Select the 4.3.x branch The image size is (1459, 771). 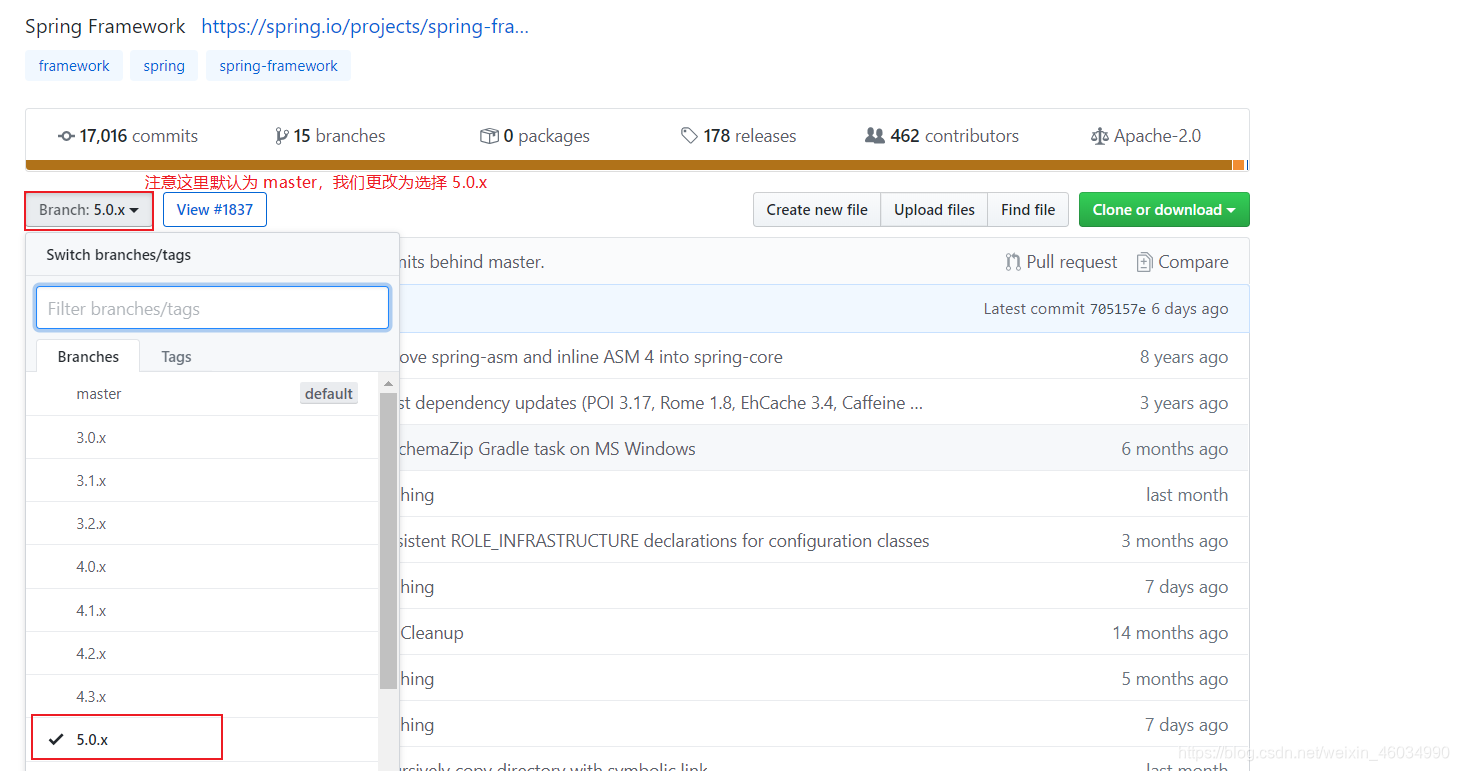[203, 696]
